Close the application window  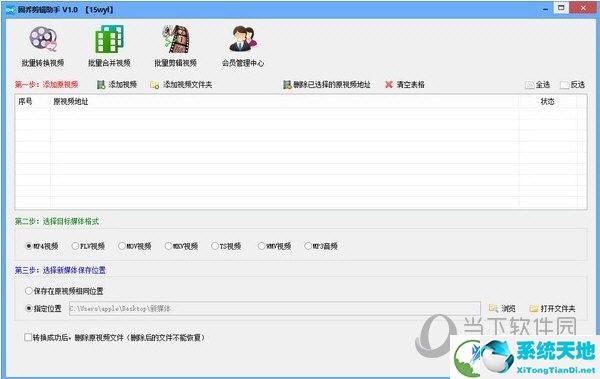pyautogui.click(x=583, y=8)
